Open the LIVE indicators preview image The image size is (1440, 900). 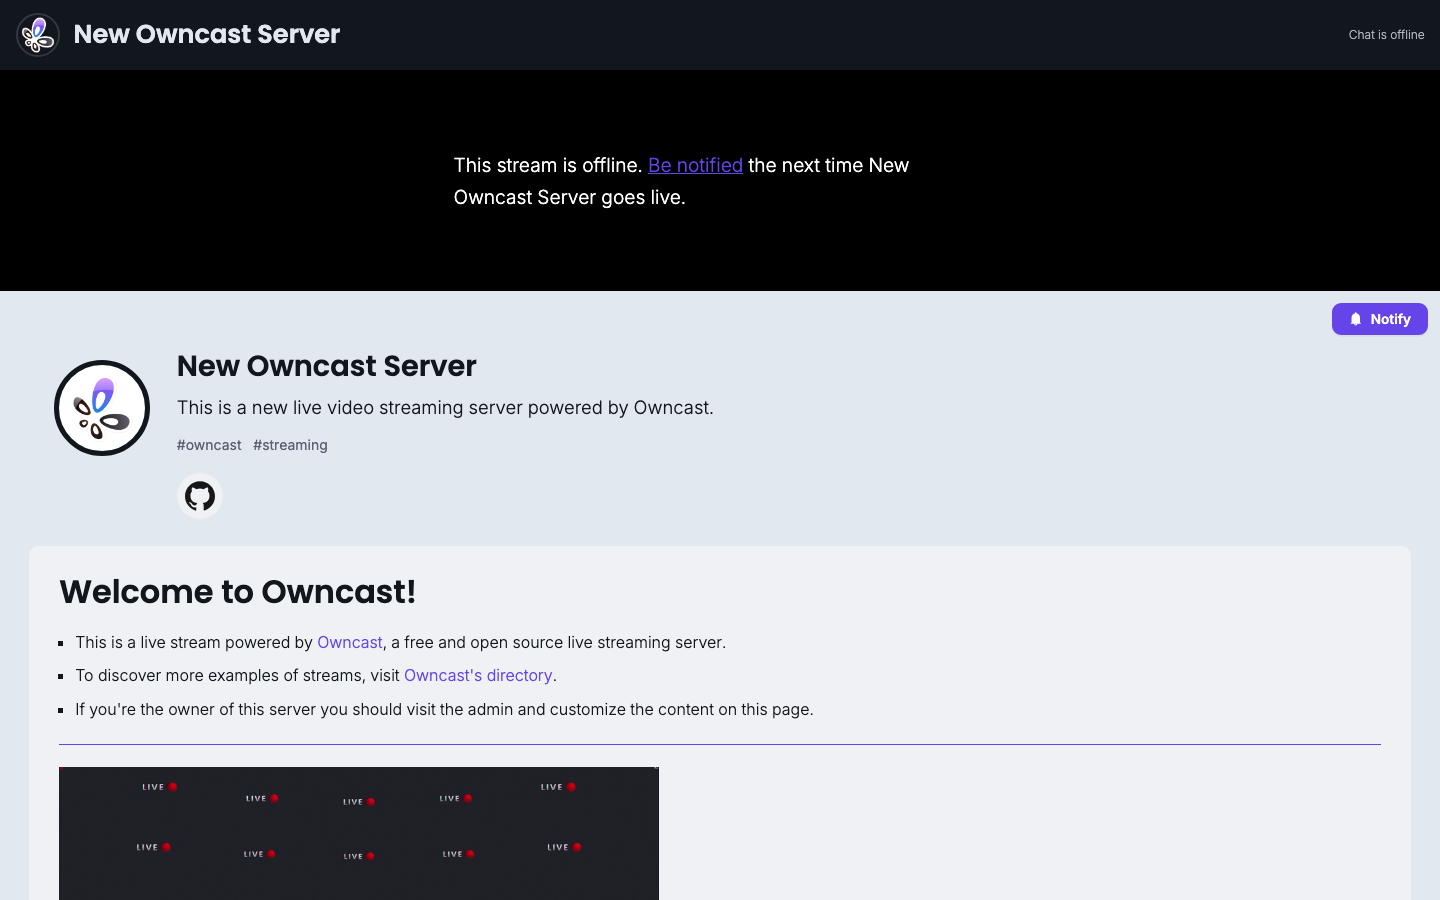(359, 833)
